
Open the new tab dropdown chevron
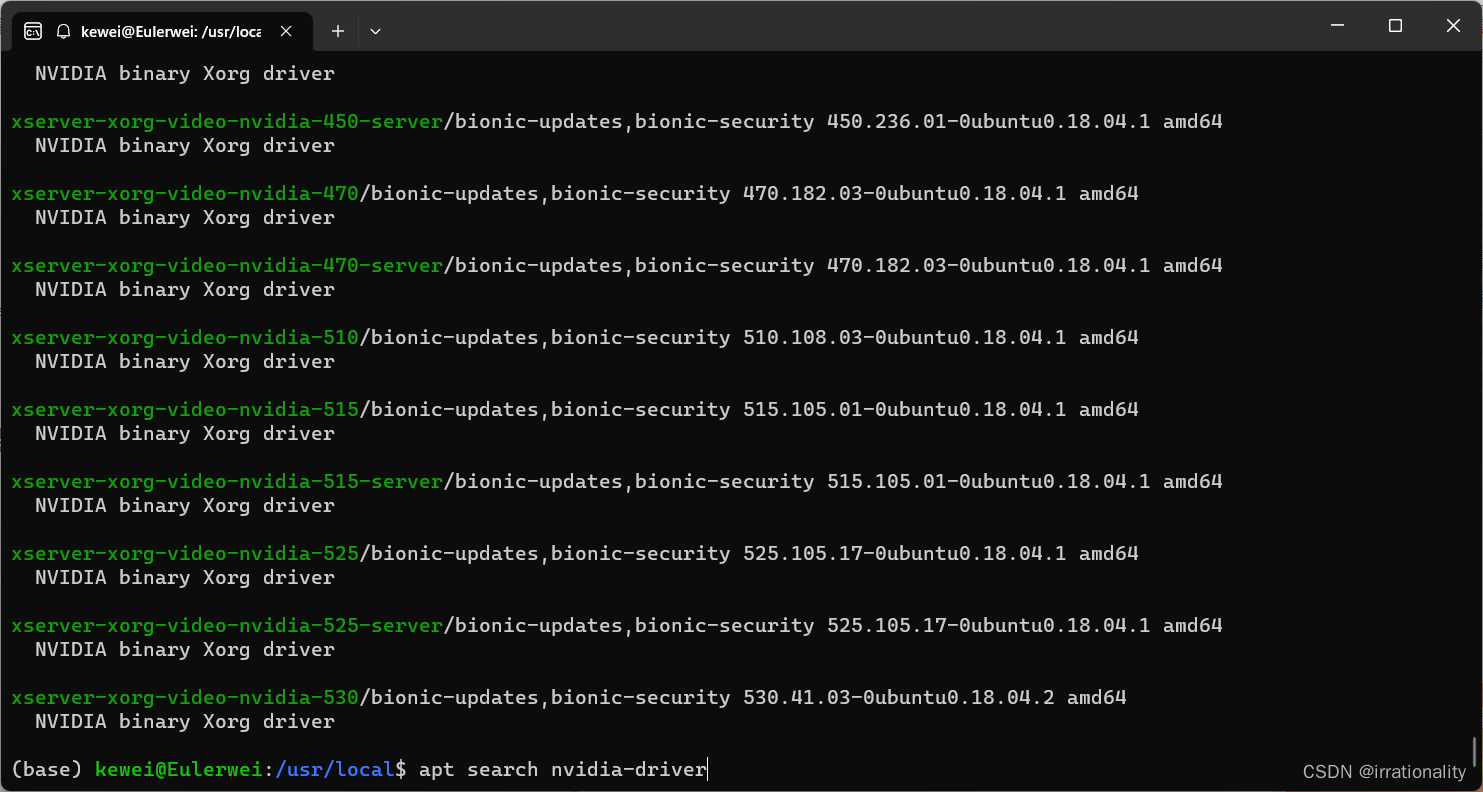[x=375, y=31]
